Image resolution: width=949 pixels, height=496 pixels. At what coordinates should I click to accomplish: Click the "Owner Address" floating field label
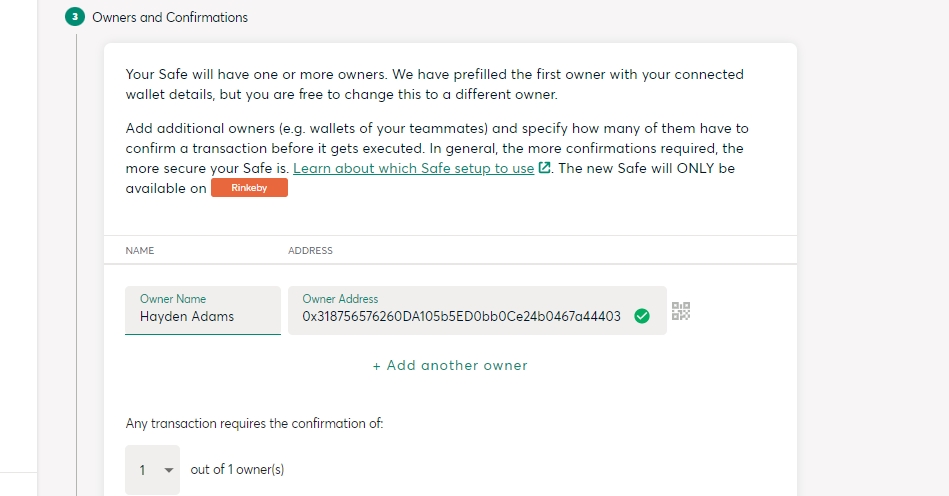[340, 299]
